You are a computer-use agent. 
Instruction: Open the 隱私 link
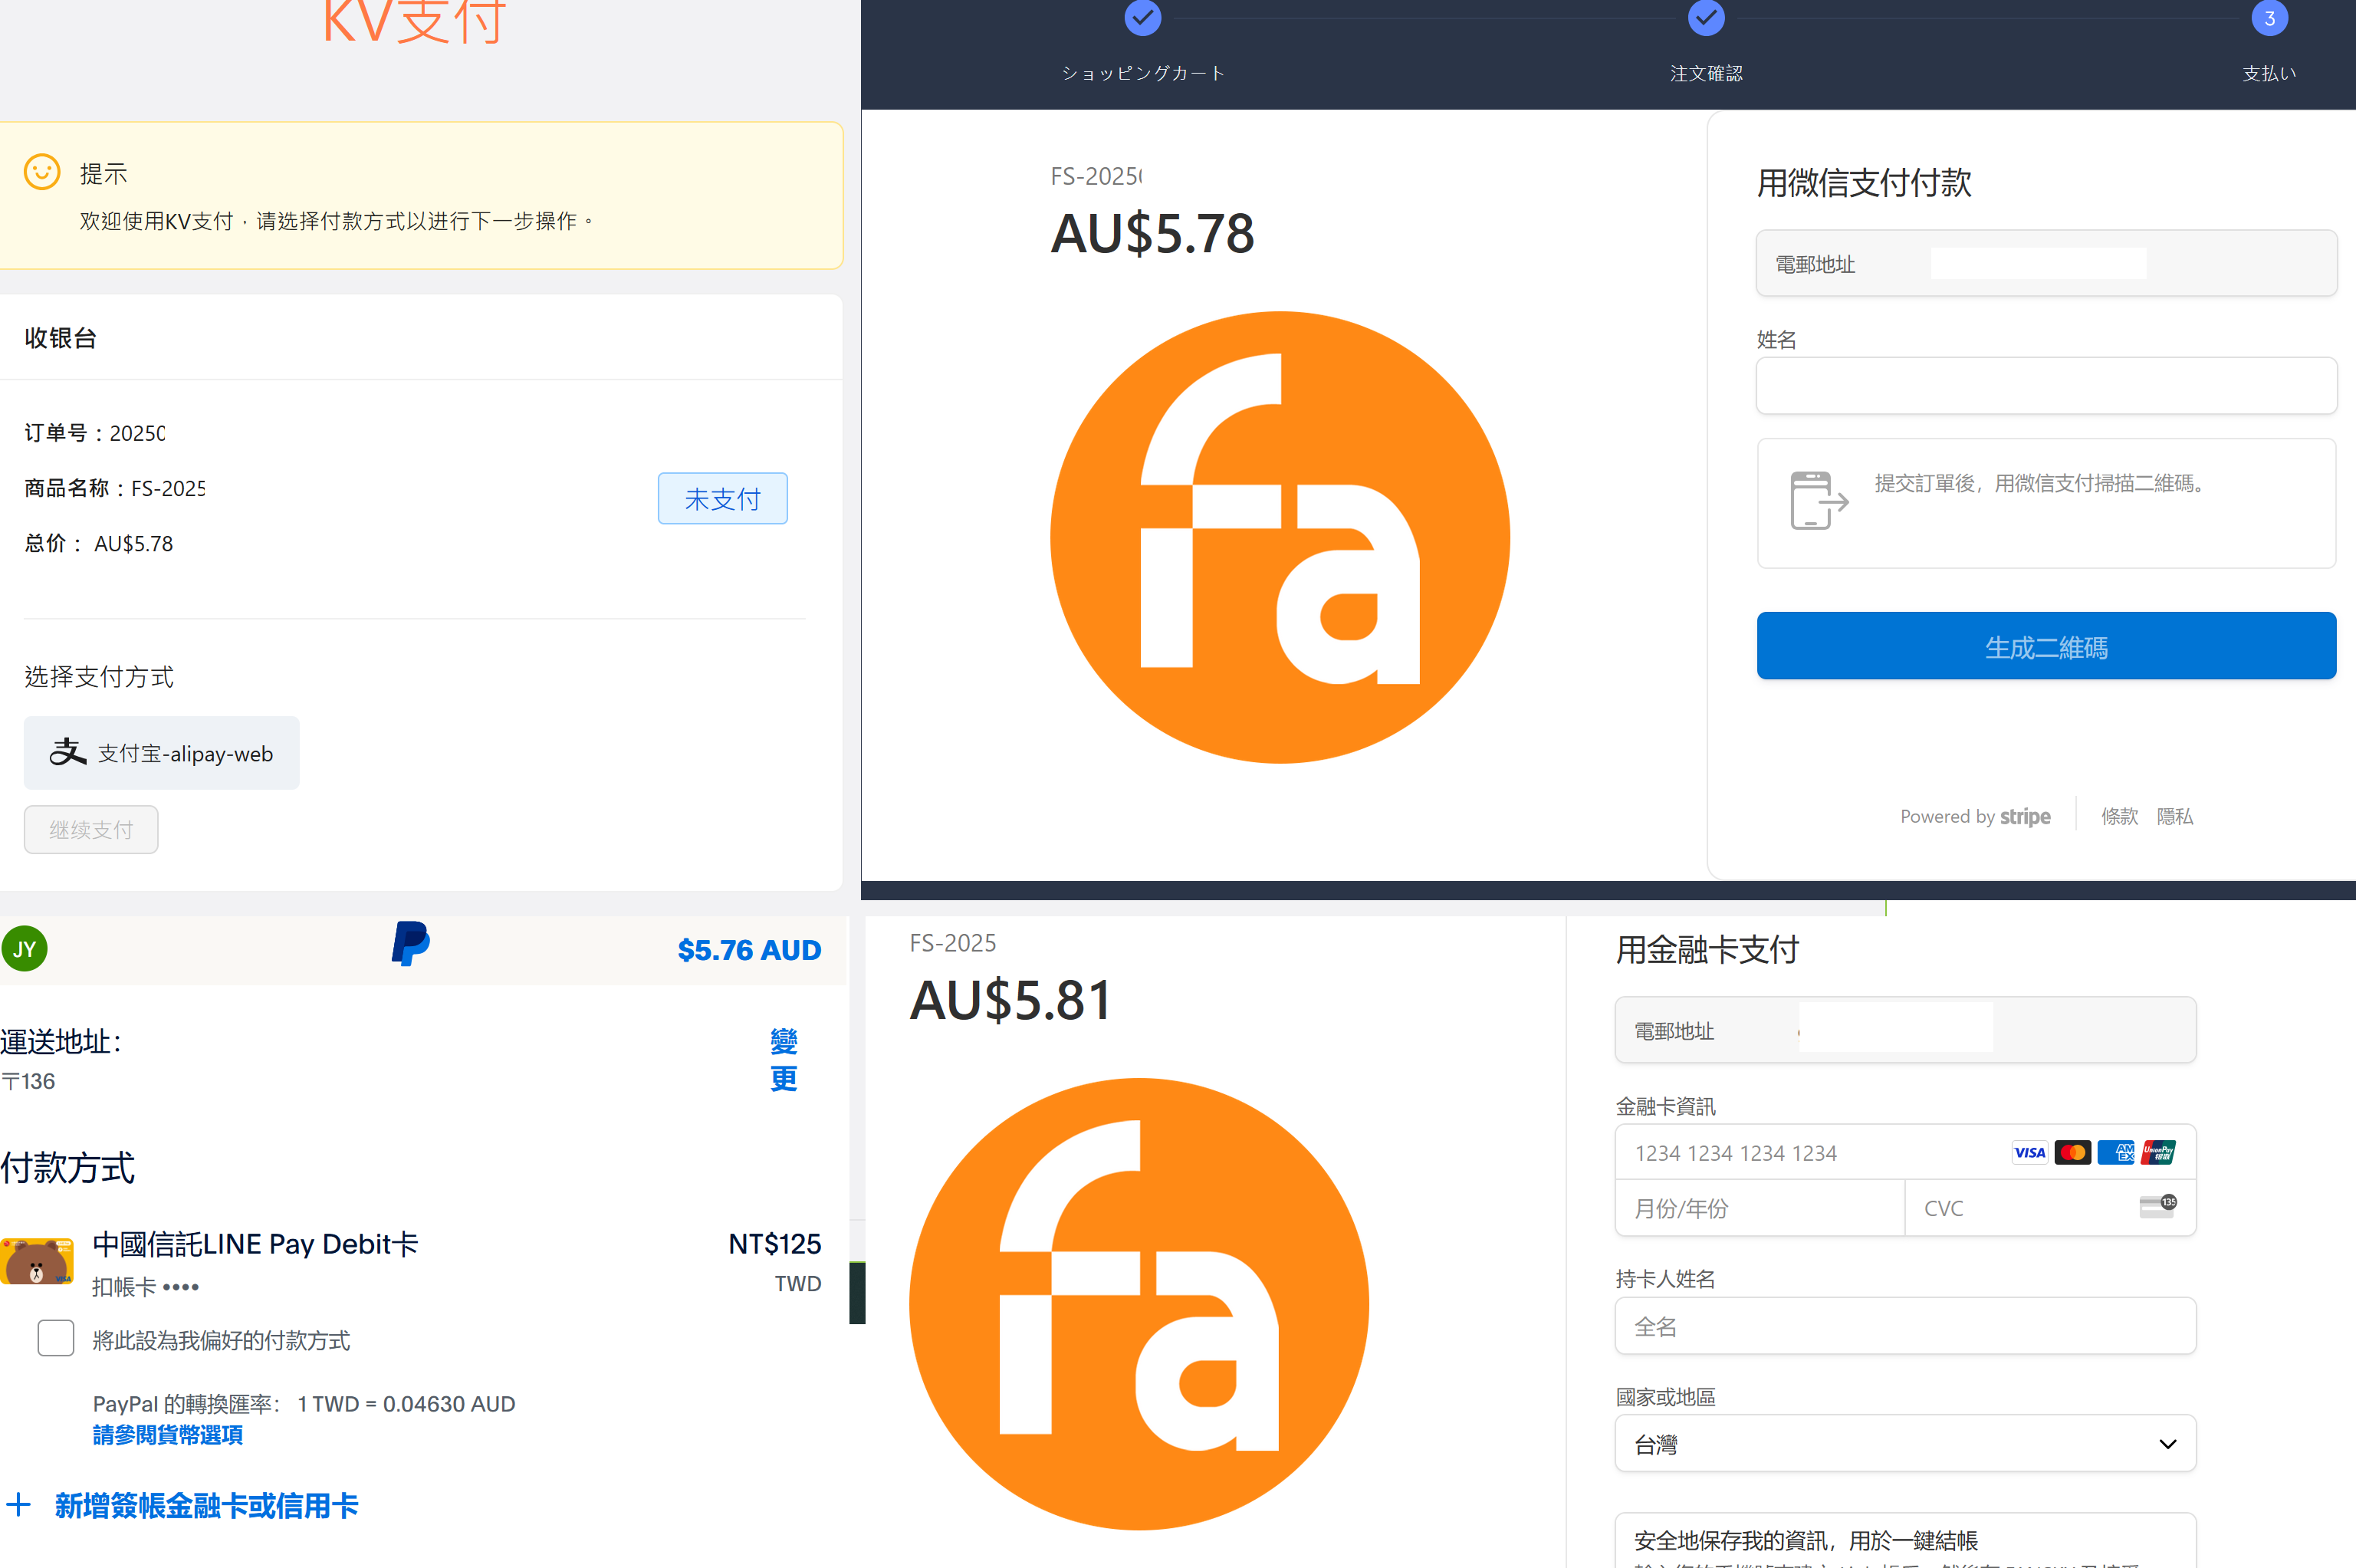(2175, 816)
